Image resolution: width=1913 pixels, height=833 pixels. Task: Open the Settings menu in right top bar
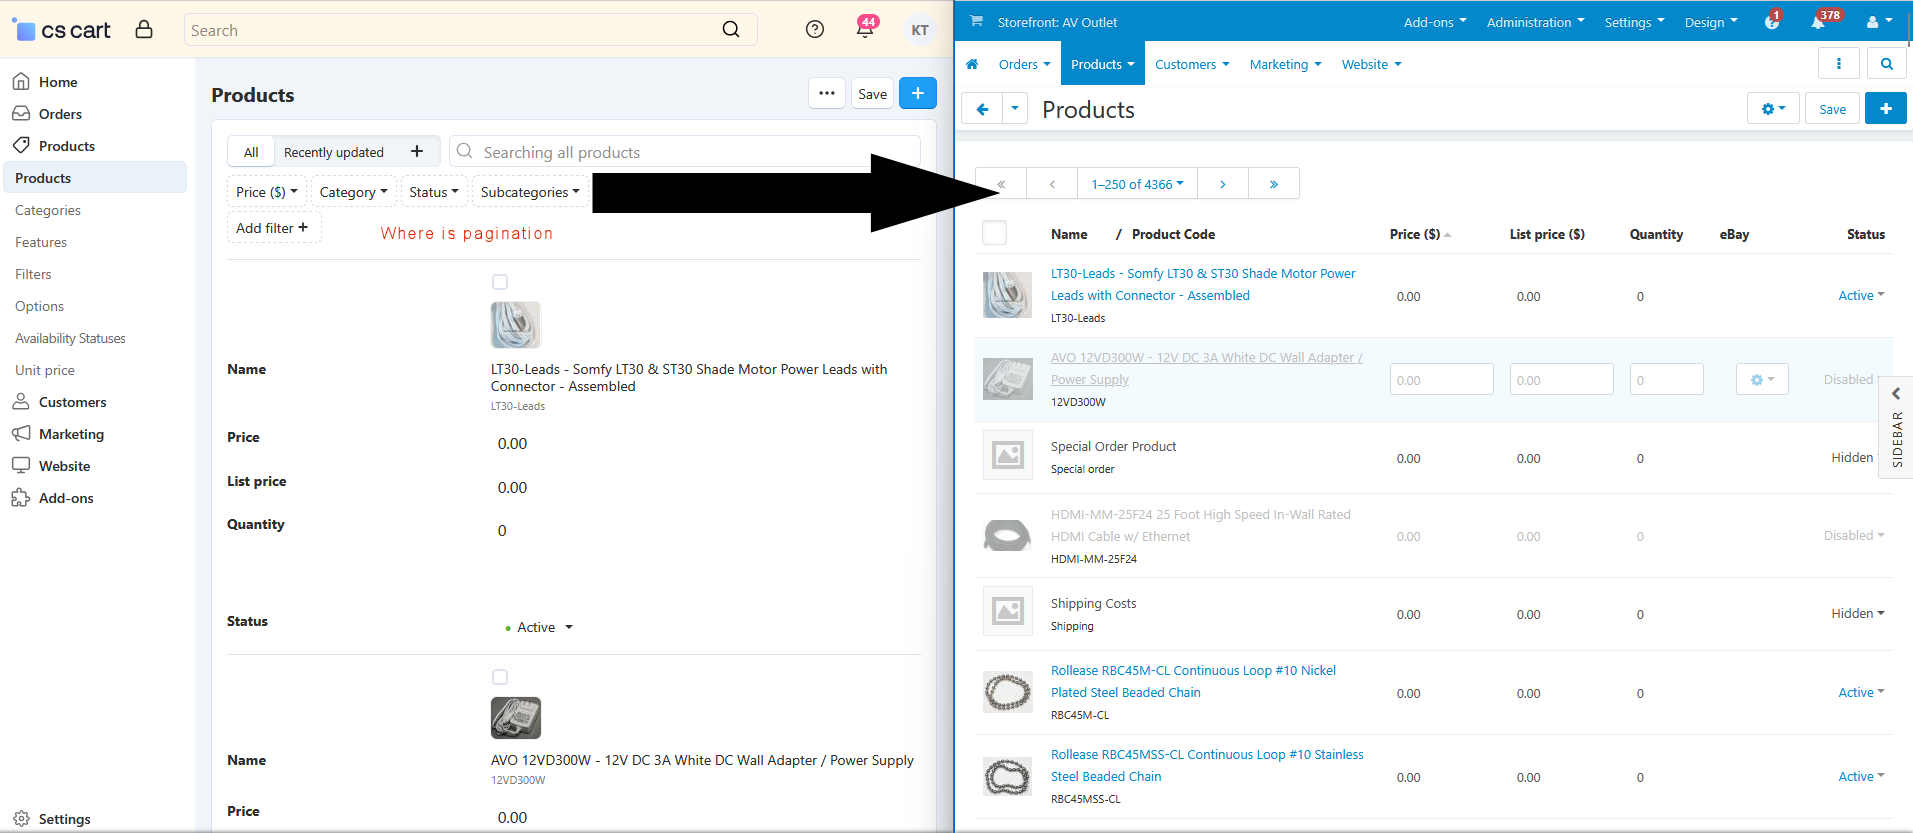coord(1634,21)
